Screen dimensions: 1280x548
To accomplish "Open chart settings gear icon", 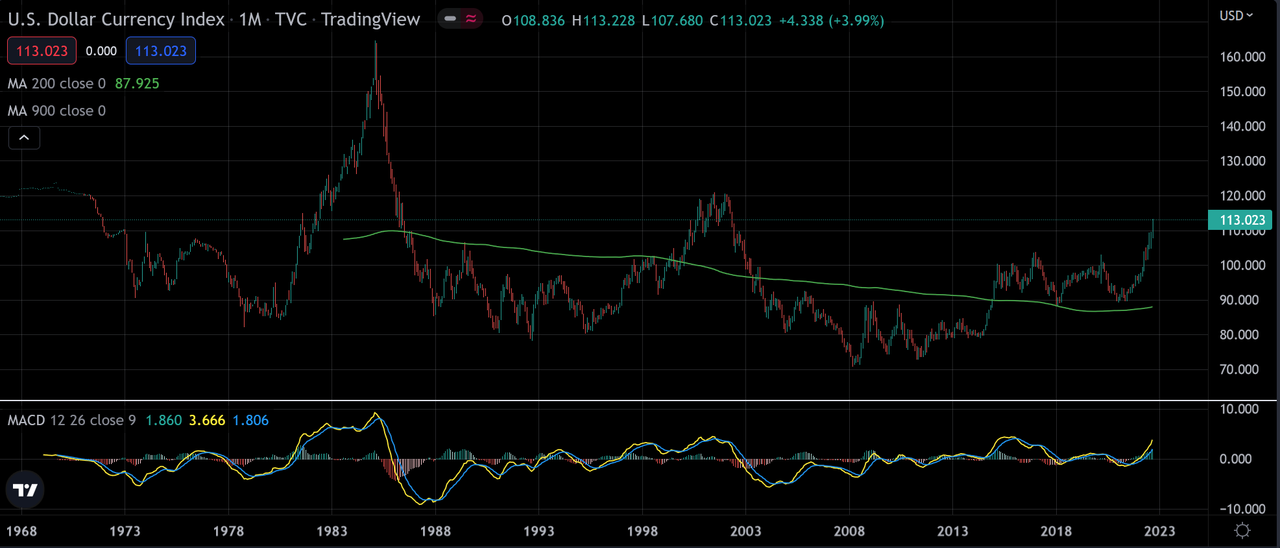I will 1243,531.
